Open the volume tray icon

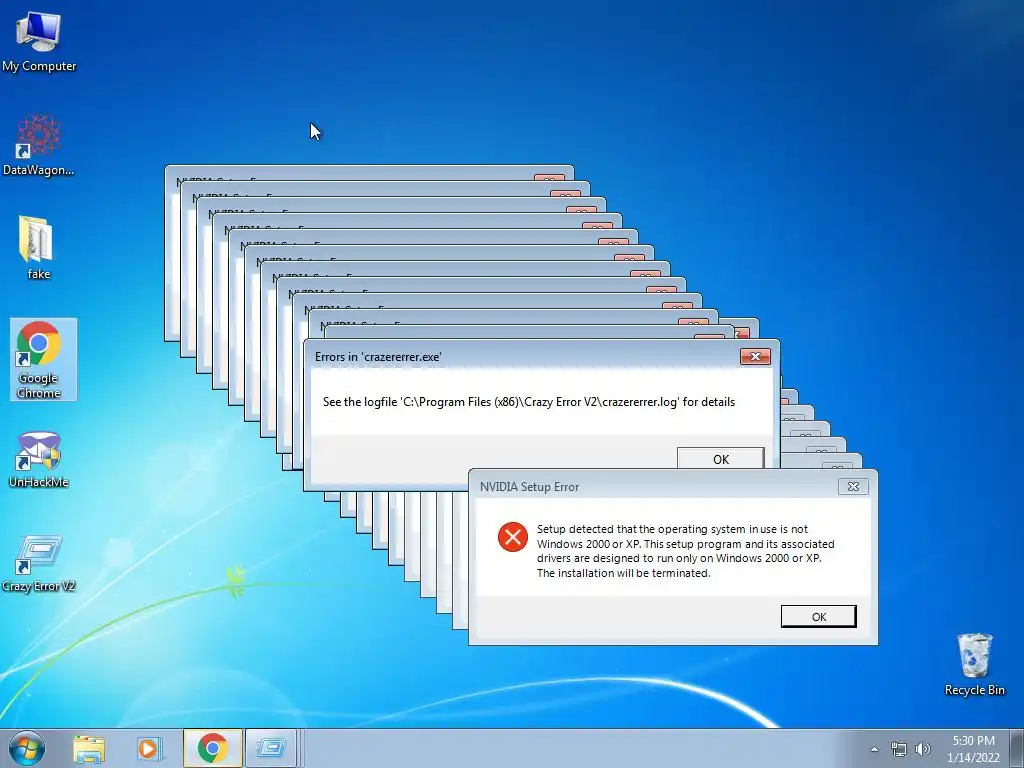(x=923, y=749)
